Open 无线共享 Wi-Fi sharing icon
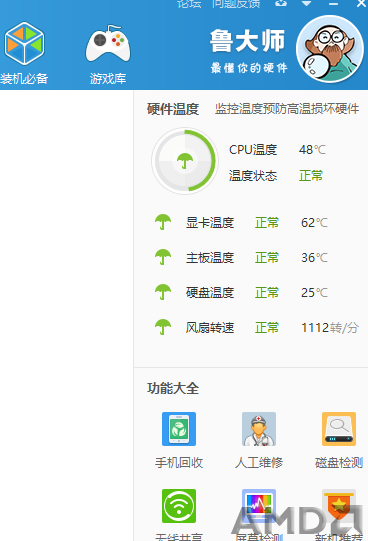This screenshot has height=541, width=368. coord(179,506)
